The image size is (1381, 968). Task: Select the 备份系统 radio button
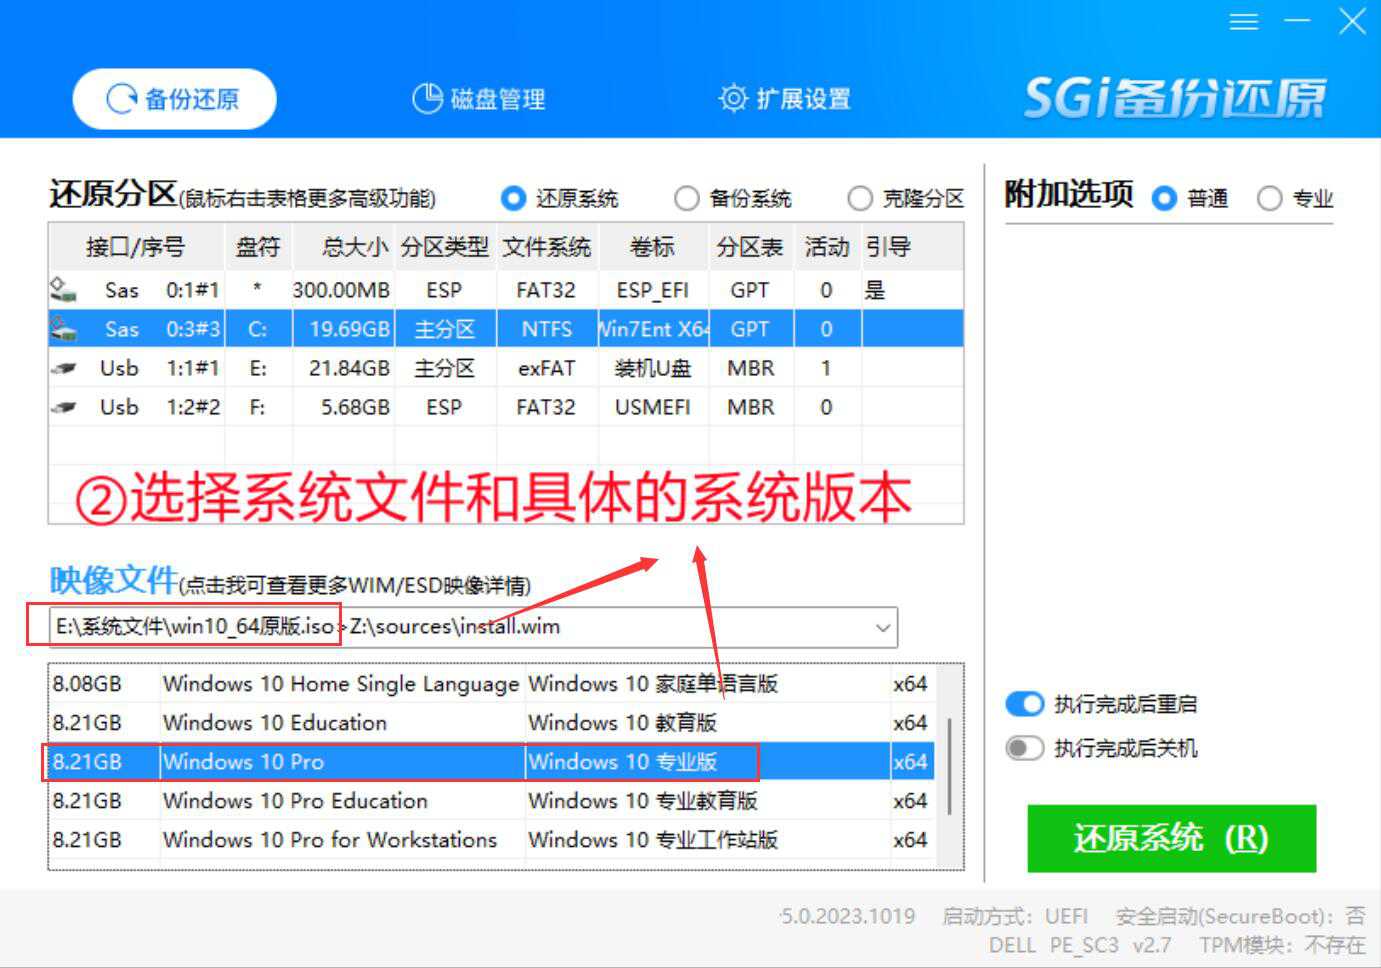[x=686, y=198]
